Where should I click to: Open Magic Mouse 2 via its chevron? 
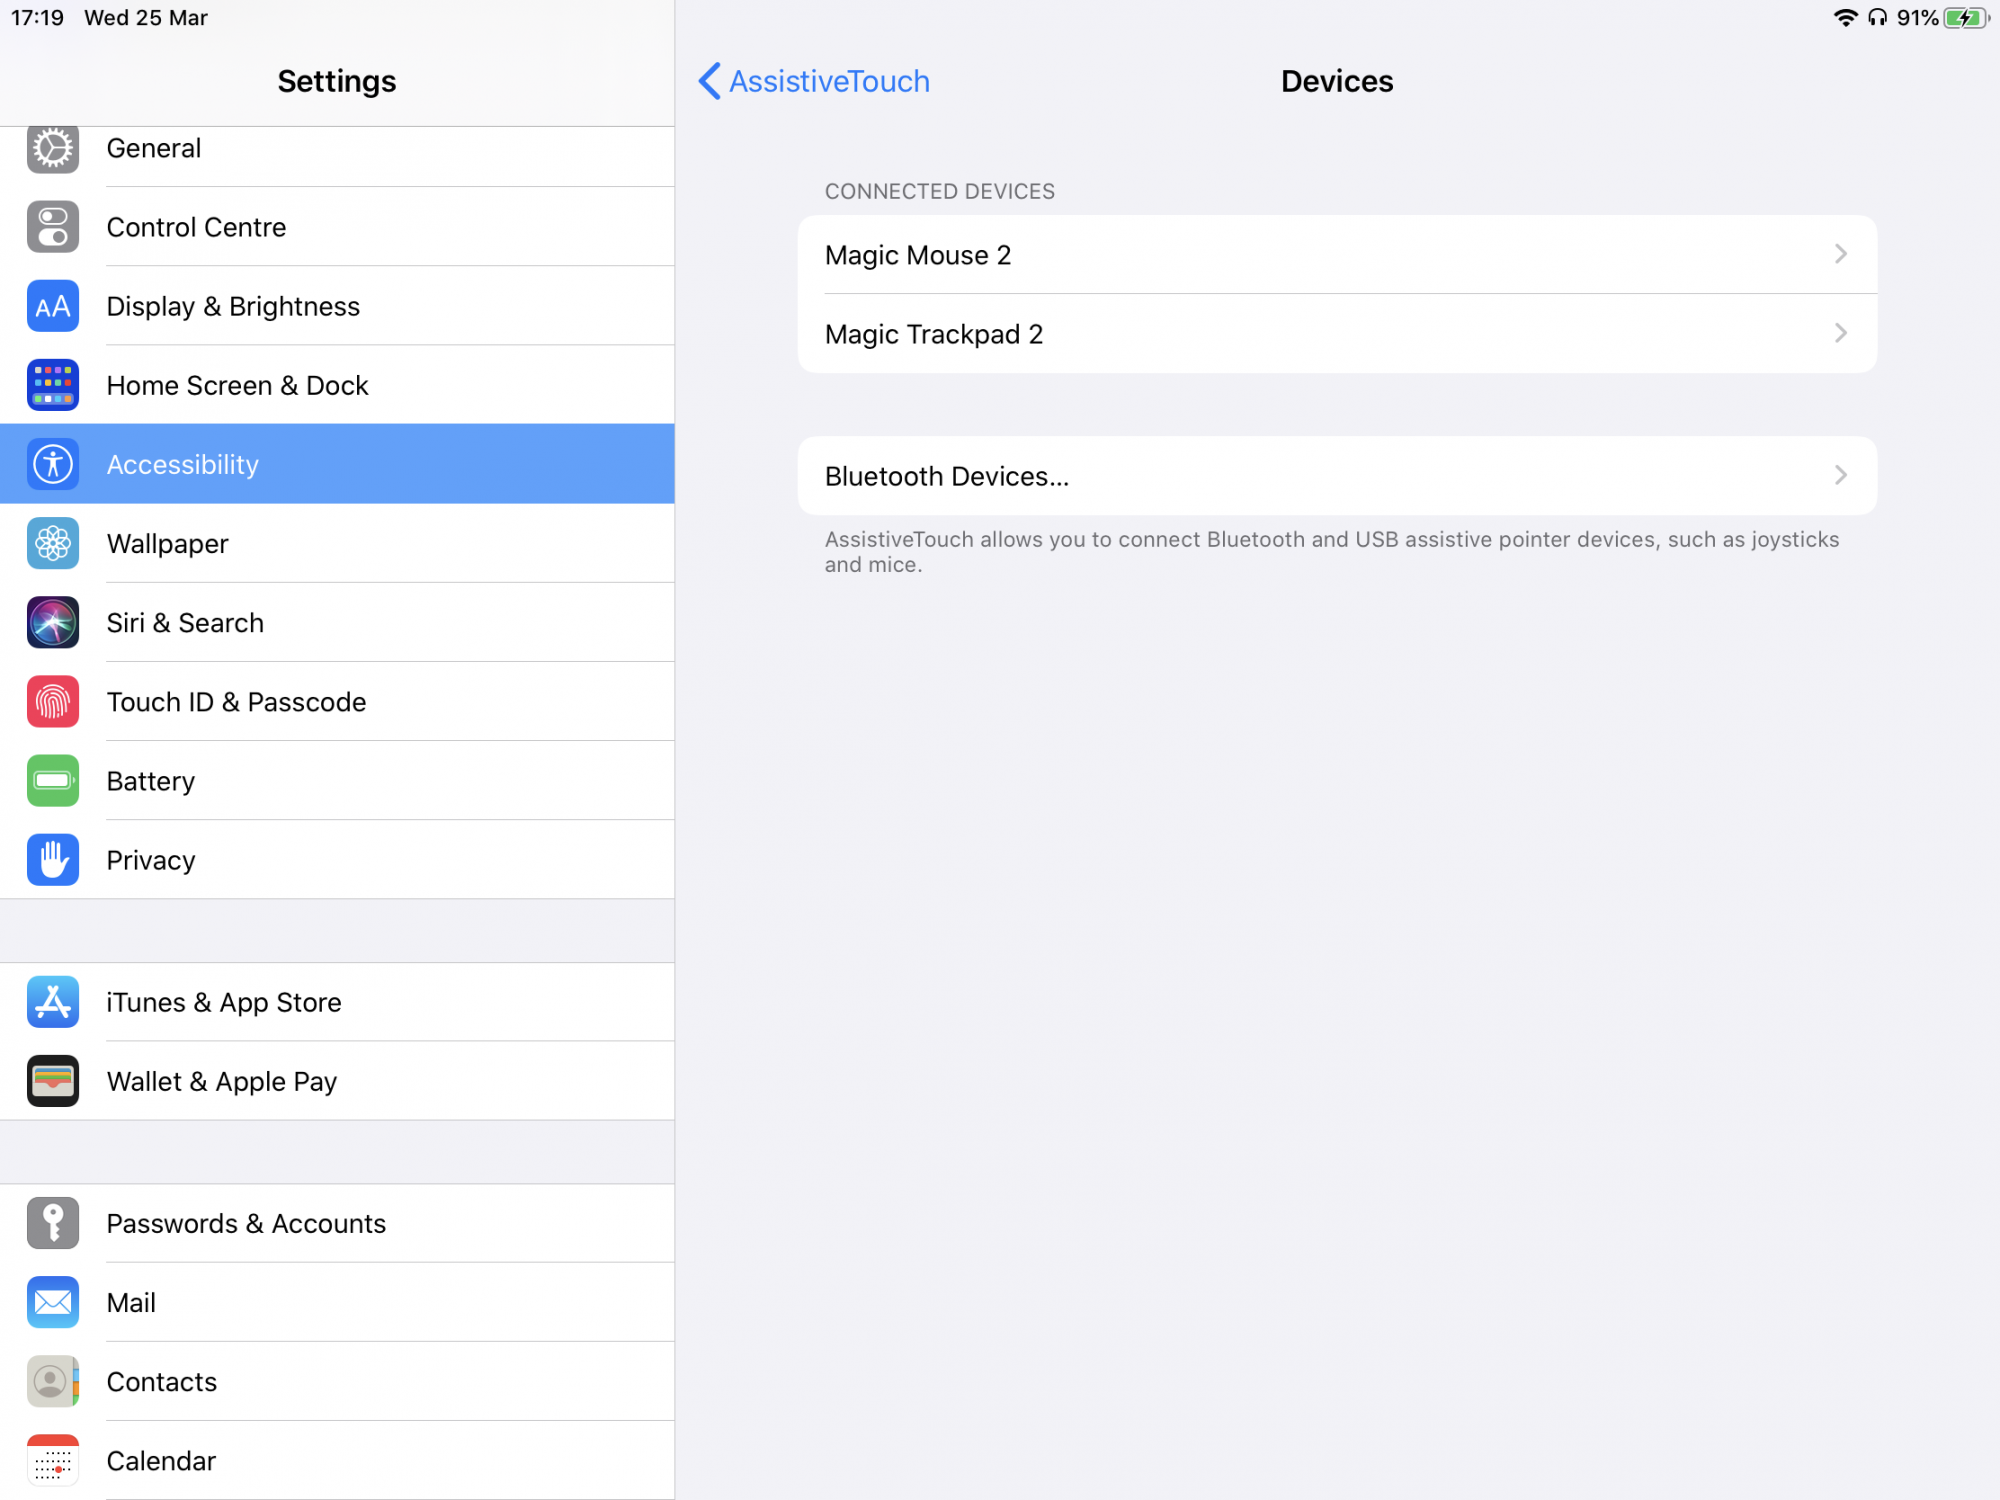[1840, 254]
